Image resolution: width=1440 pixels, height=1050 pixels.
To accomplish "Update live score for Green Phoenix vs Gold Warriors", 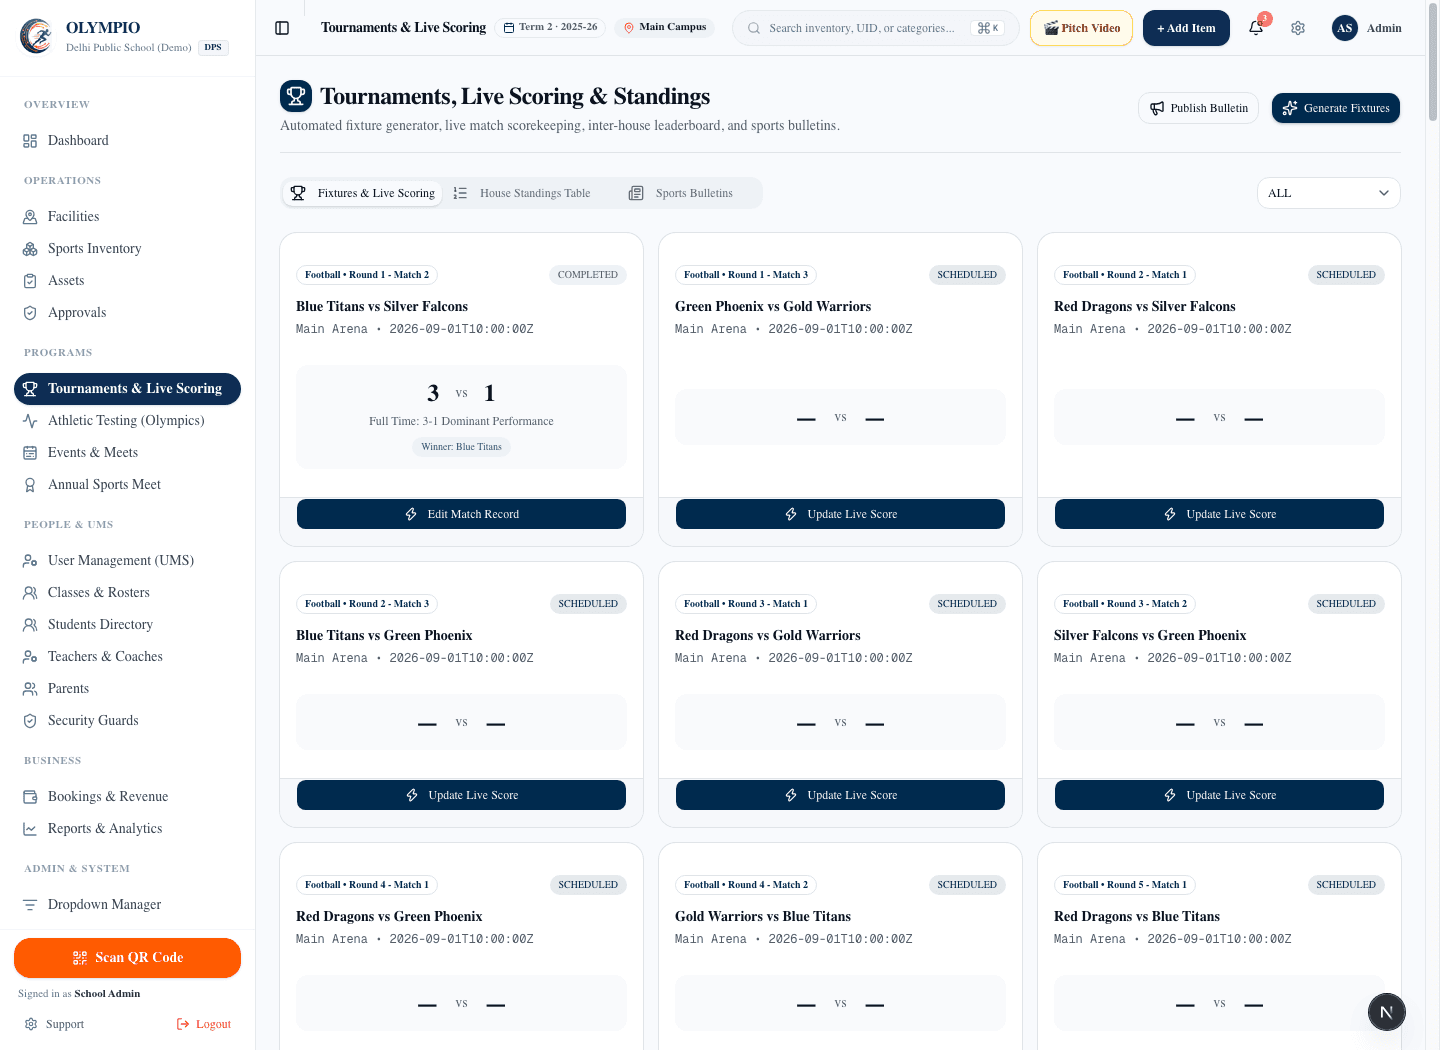I will click(840, 514).
